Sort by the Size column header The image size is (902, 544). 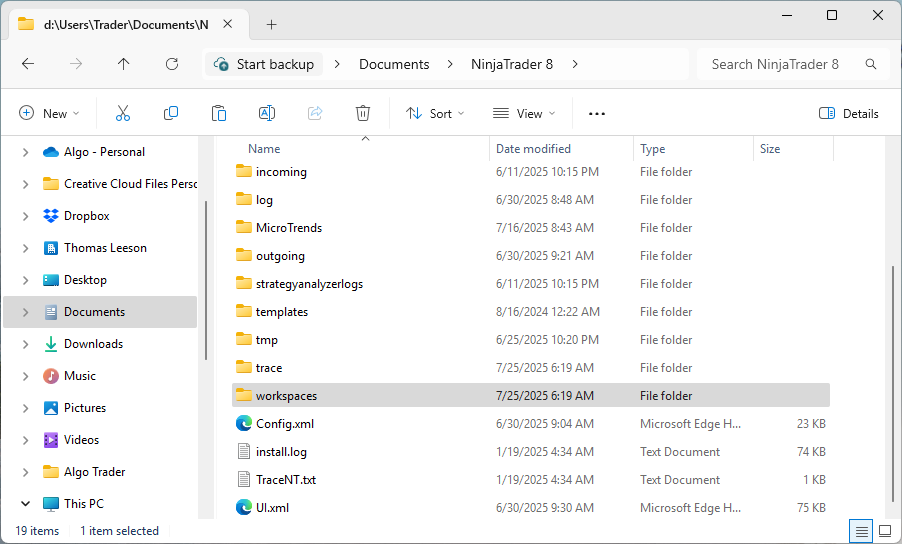[x=793, y=148]
